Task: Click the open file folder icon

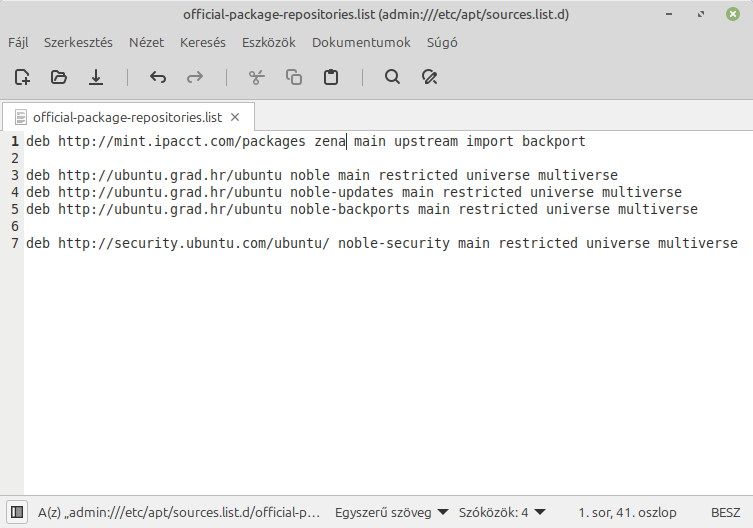Action: [59, 77]
